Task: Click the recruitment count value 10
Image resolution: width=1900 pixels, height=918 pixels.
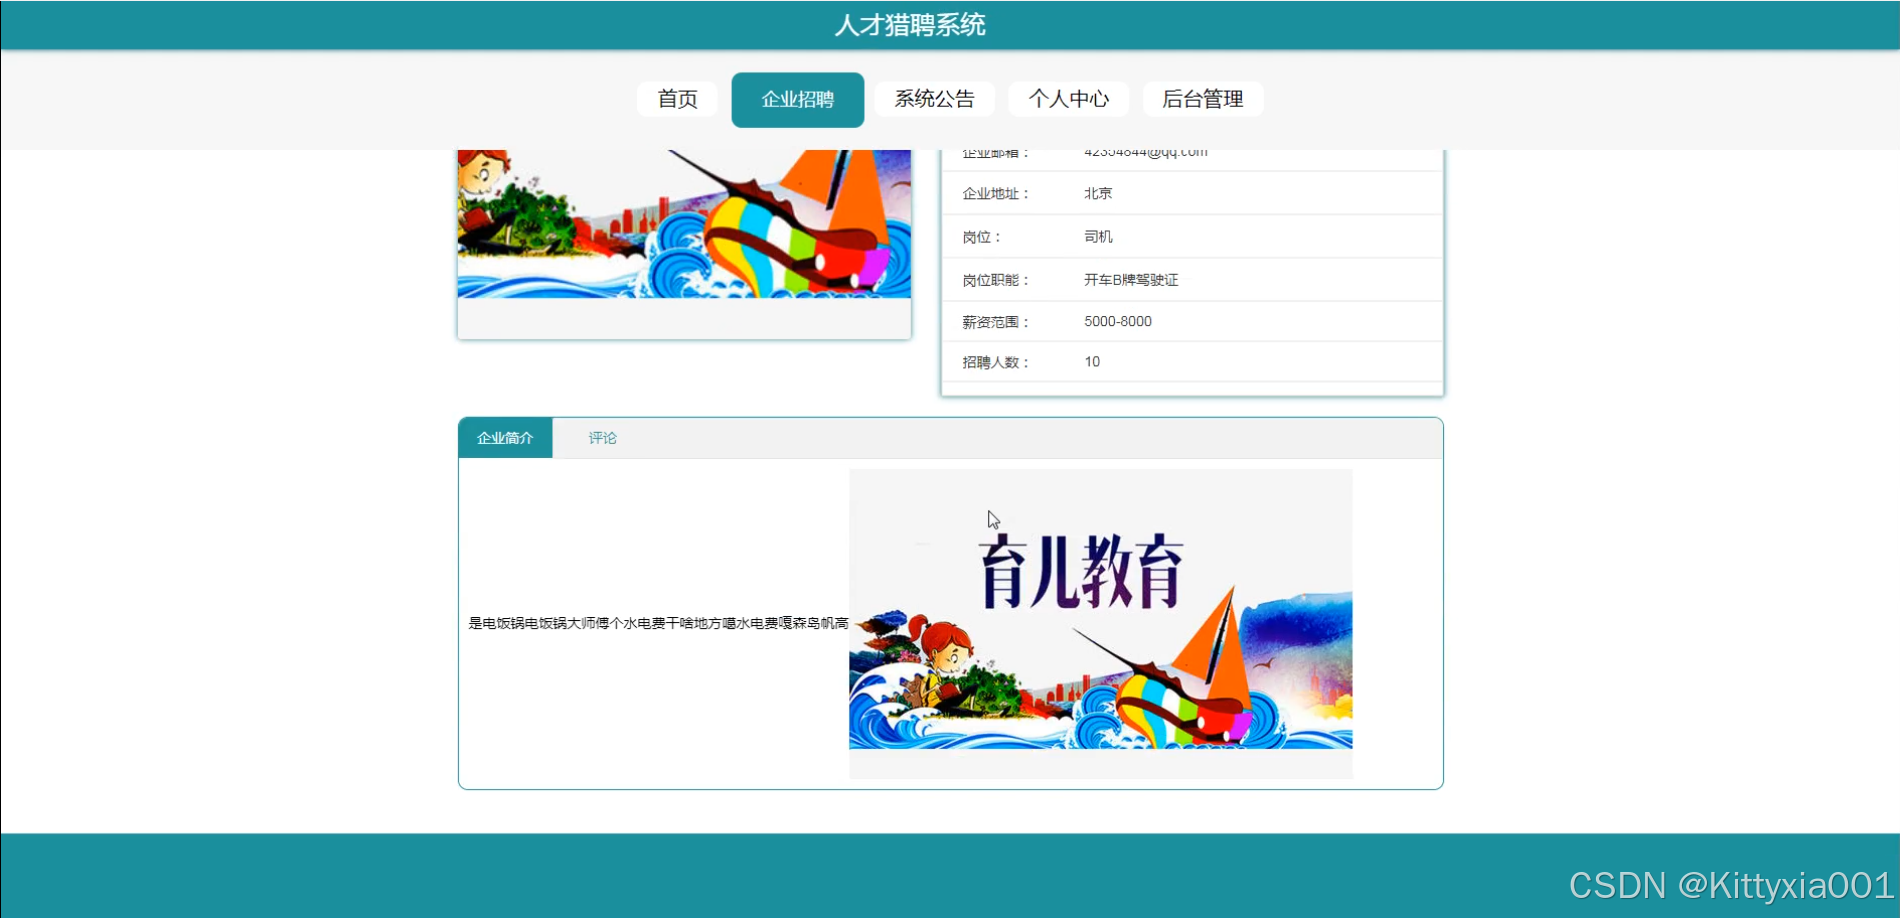Action: coord(1092,362)
